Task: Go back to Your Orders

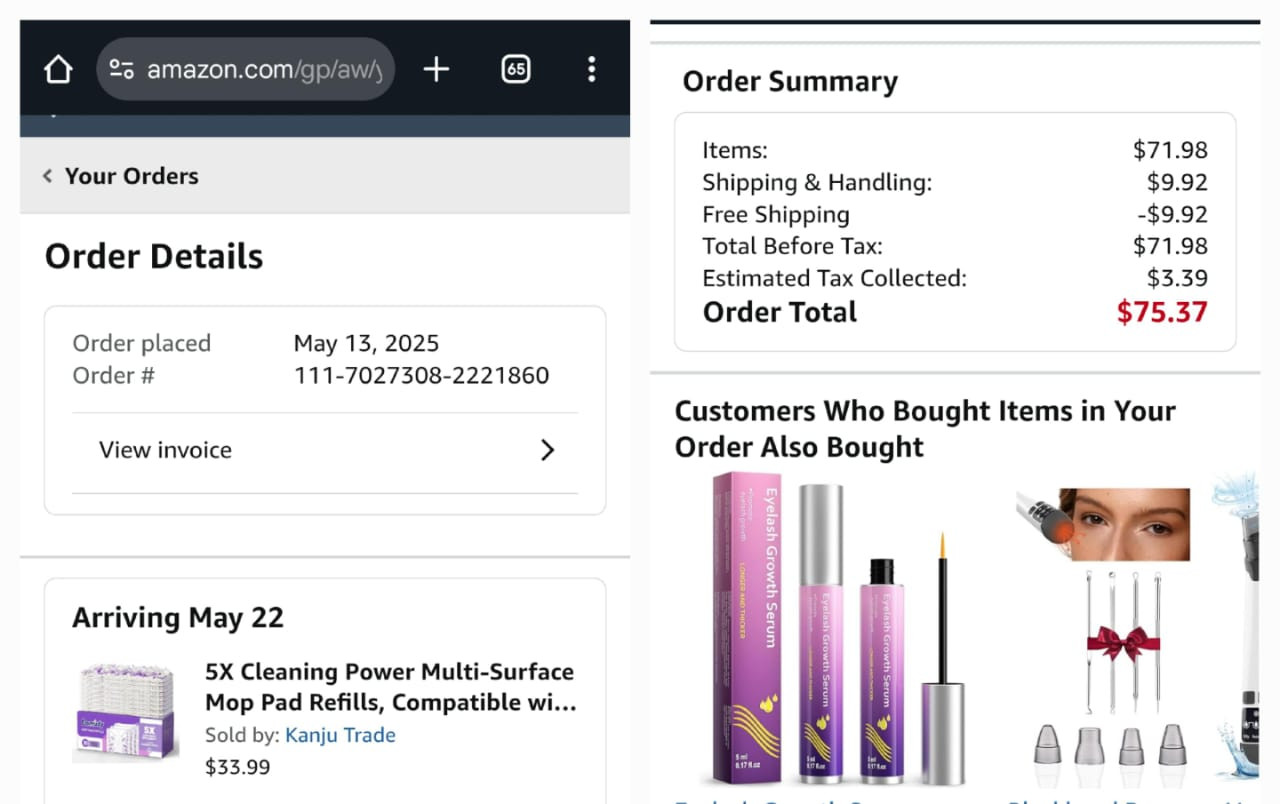Action: click(131, 176)
